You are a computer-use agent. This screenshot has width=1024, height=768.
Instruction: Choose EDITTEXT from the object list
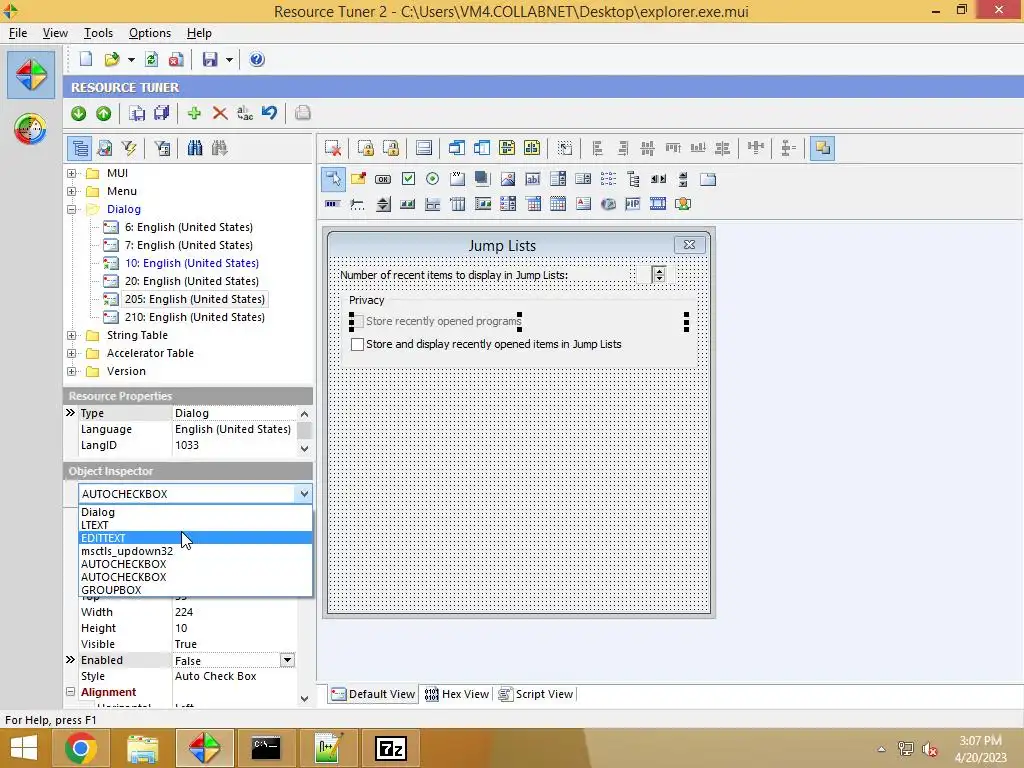pyautogui.click(x=195, y=538)
